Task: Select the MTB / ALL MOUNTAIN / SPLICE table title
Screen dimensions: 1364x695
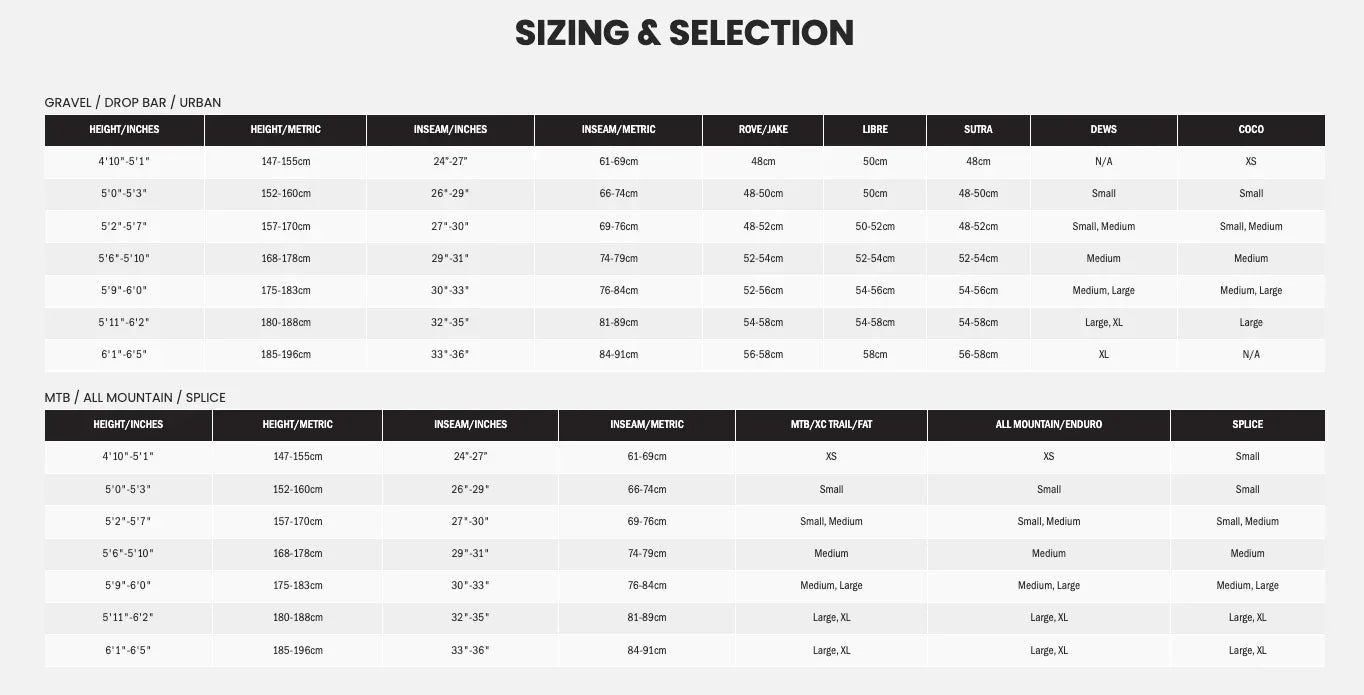Action: point(135,397)
